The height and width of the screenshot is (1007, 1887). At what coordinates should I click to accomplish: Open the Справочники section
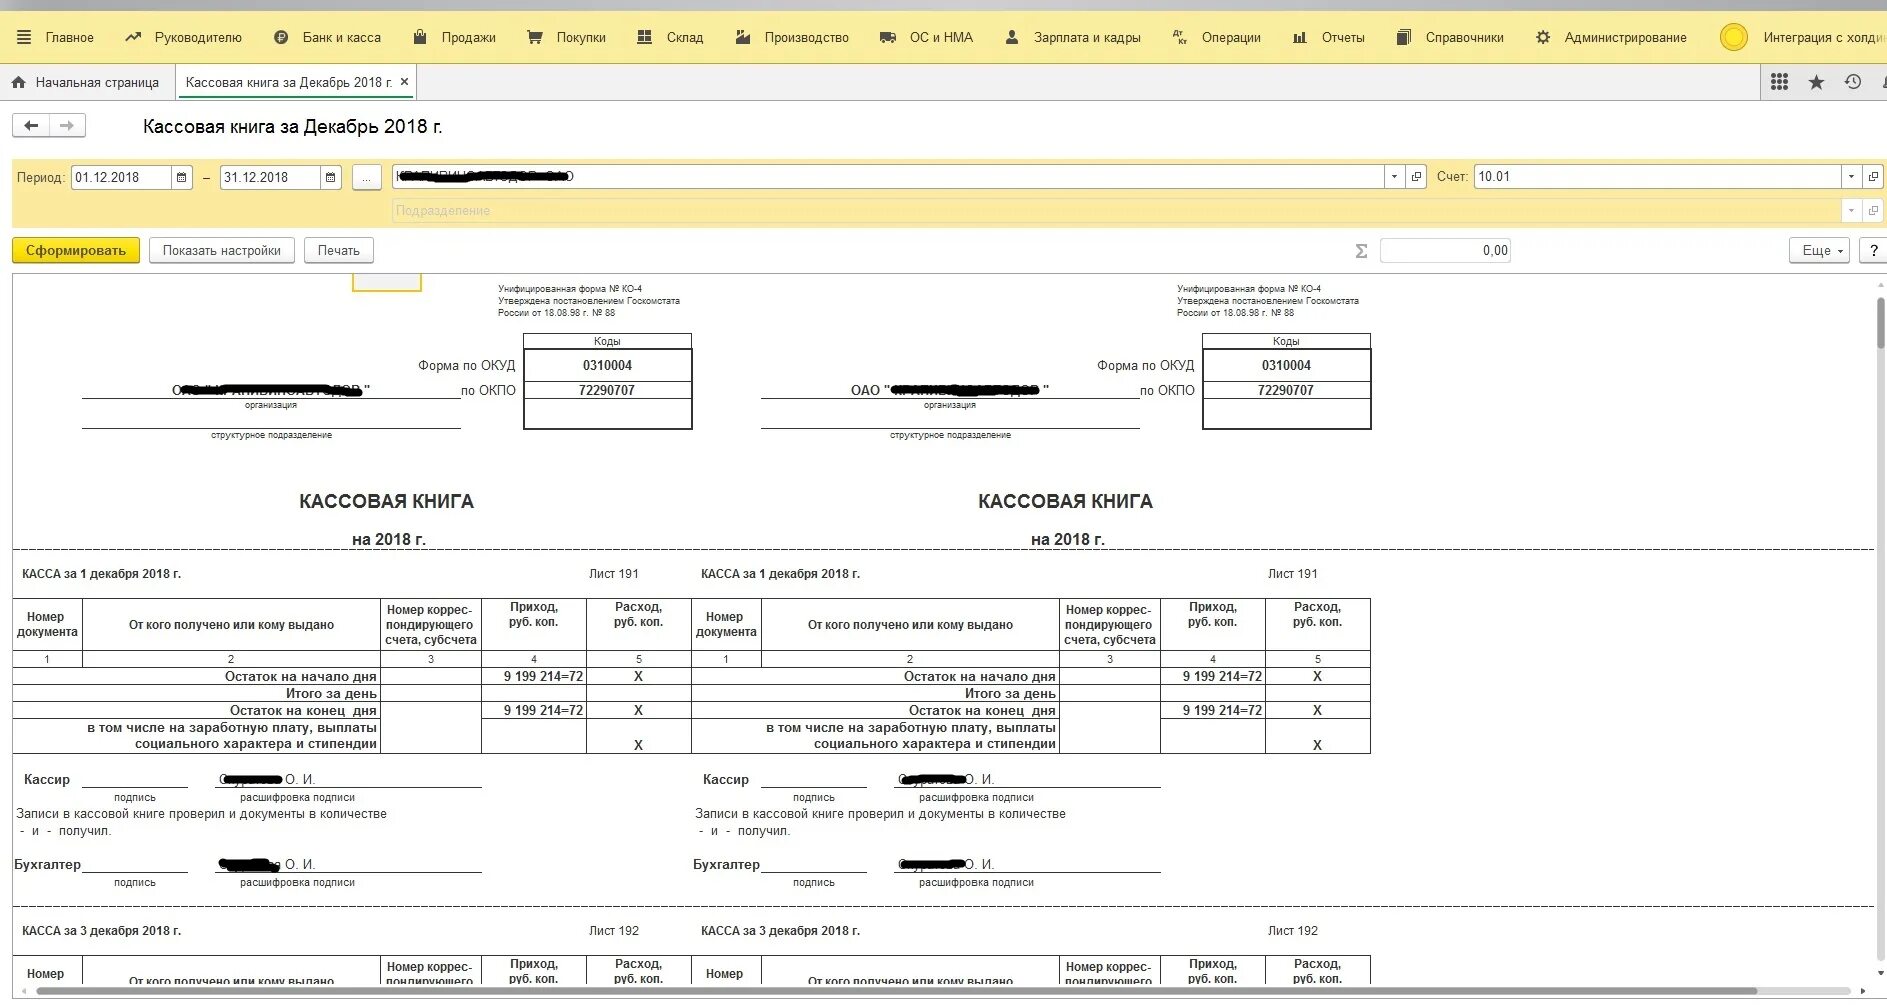click(1464, 37)
